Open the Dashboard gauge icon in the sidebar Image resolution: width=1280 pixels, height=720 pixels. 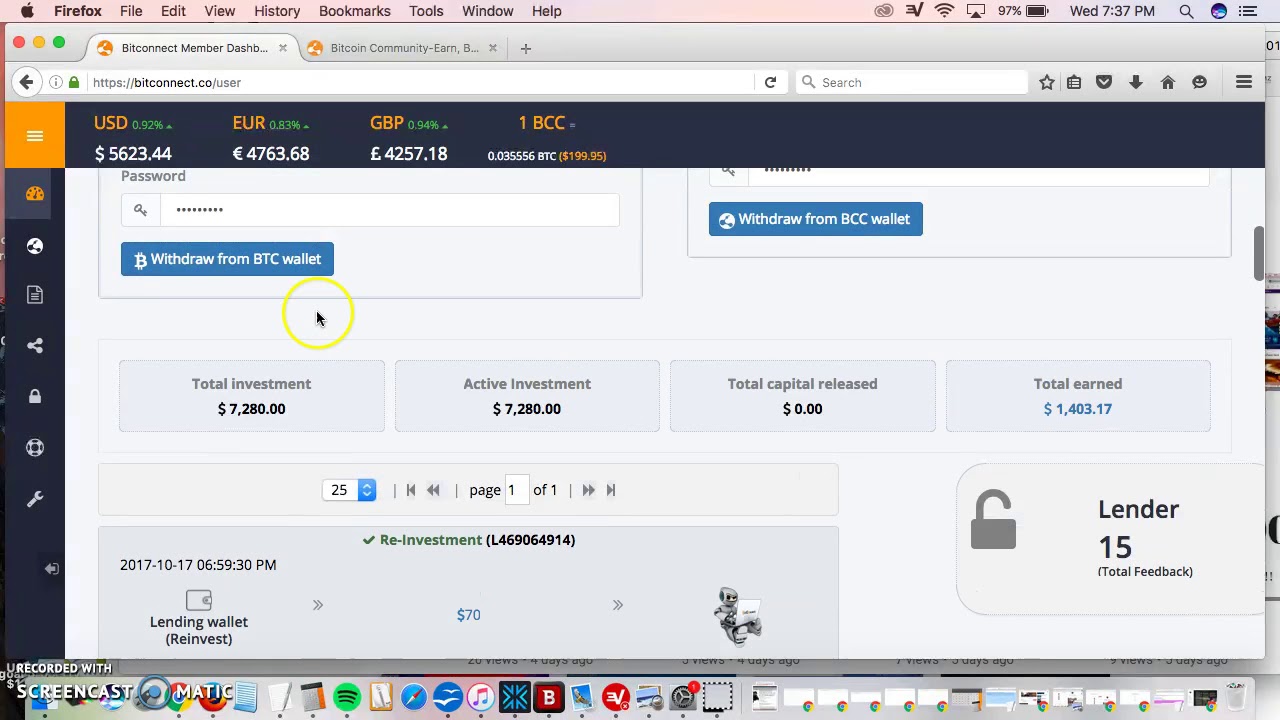pyautogui.click(x=35, y=194)
